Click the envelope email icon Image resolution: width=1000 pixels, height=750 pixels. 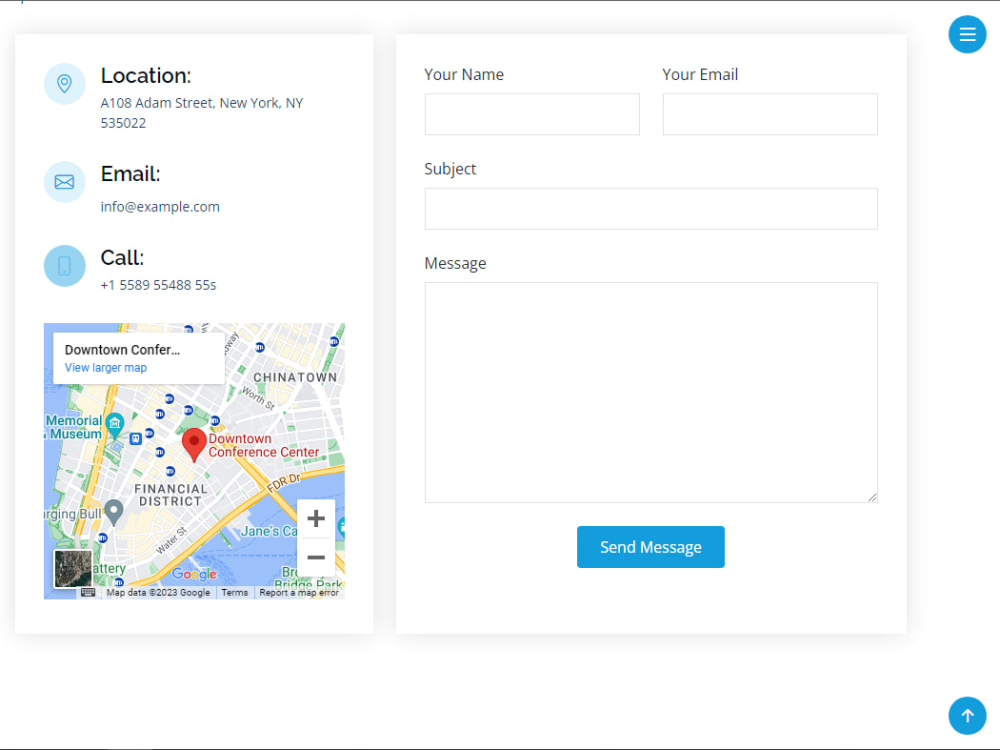pos(64,182)
